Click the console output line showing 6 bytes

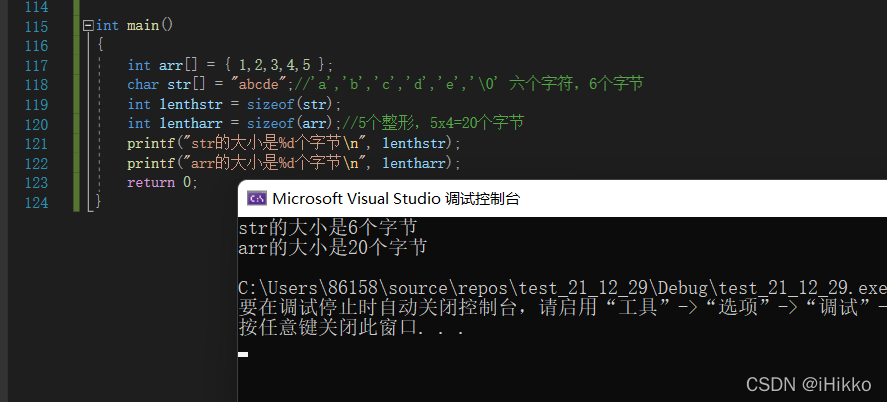tap(328, 227)
